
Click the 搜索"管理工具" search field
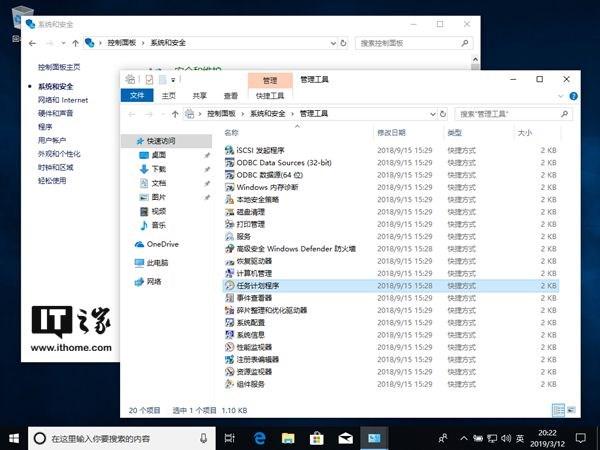513,114
